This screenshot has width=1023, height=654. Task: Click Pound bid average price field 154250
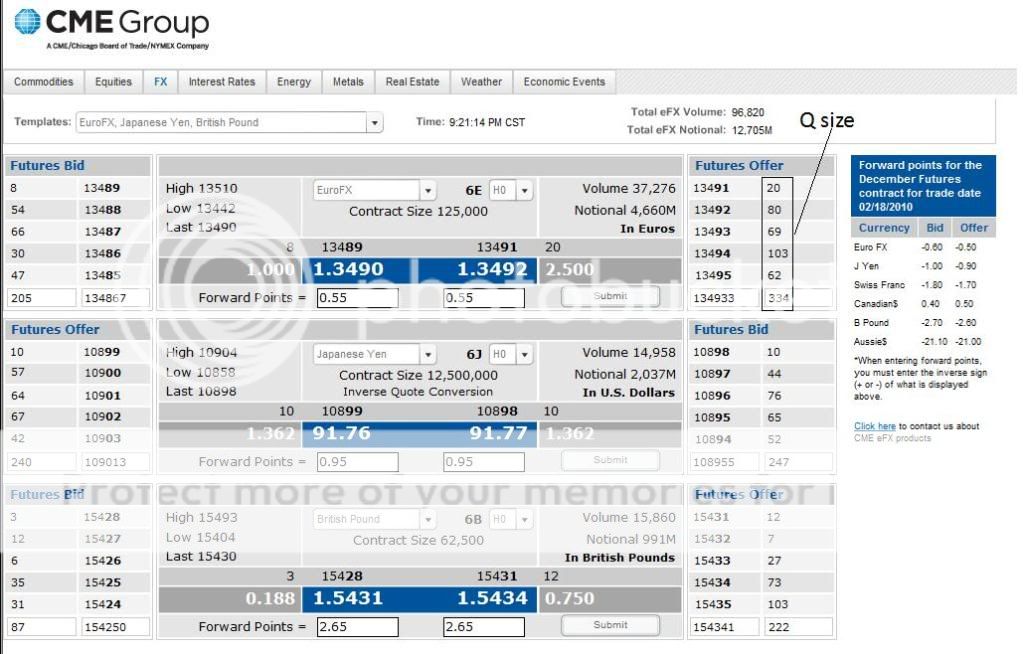(x=115, y=627)
